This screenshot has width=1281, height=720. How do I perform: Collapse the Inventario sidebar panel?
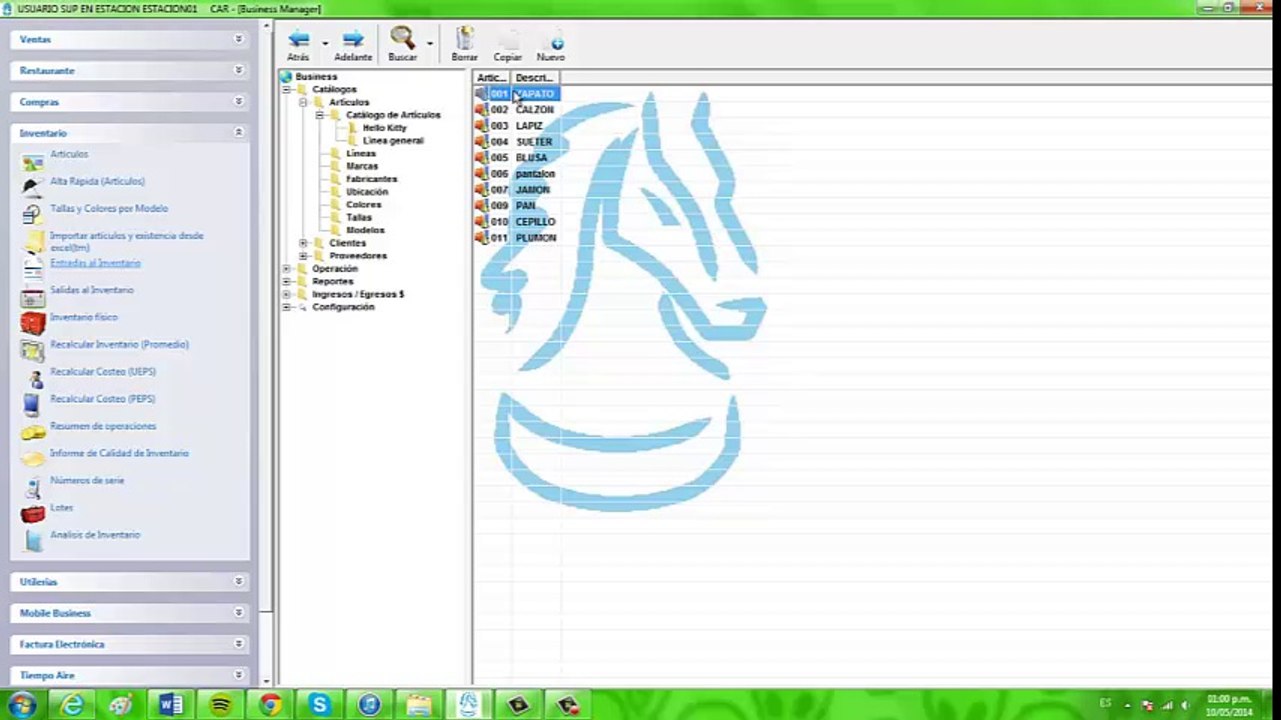[238, 132]
